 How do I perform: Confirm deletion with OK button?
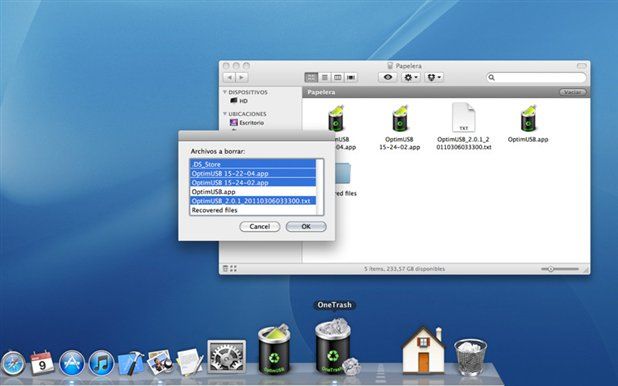306,227
